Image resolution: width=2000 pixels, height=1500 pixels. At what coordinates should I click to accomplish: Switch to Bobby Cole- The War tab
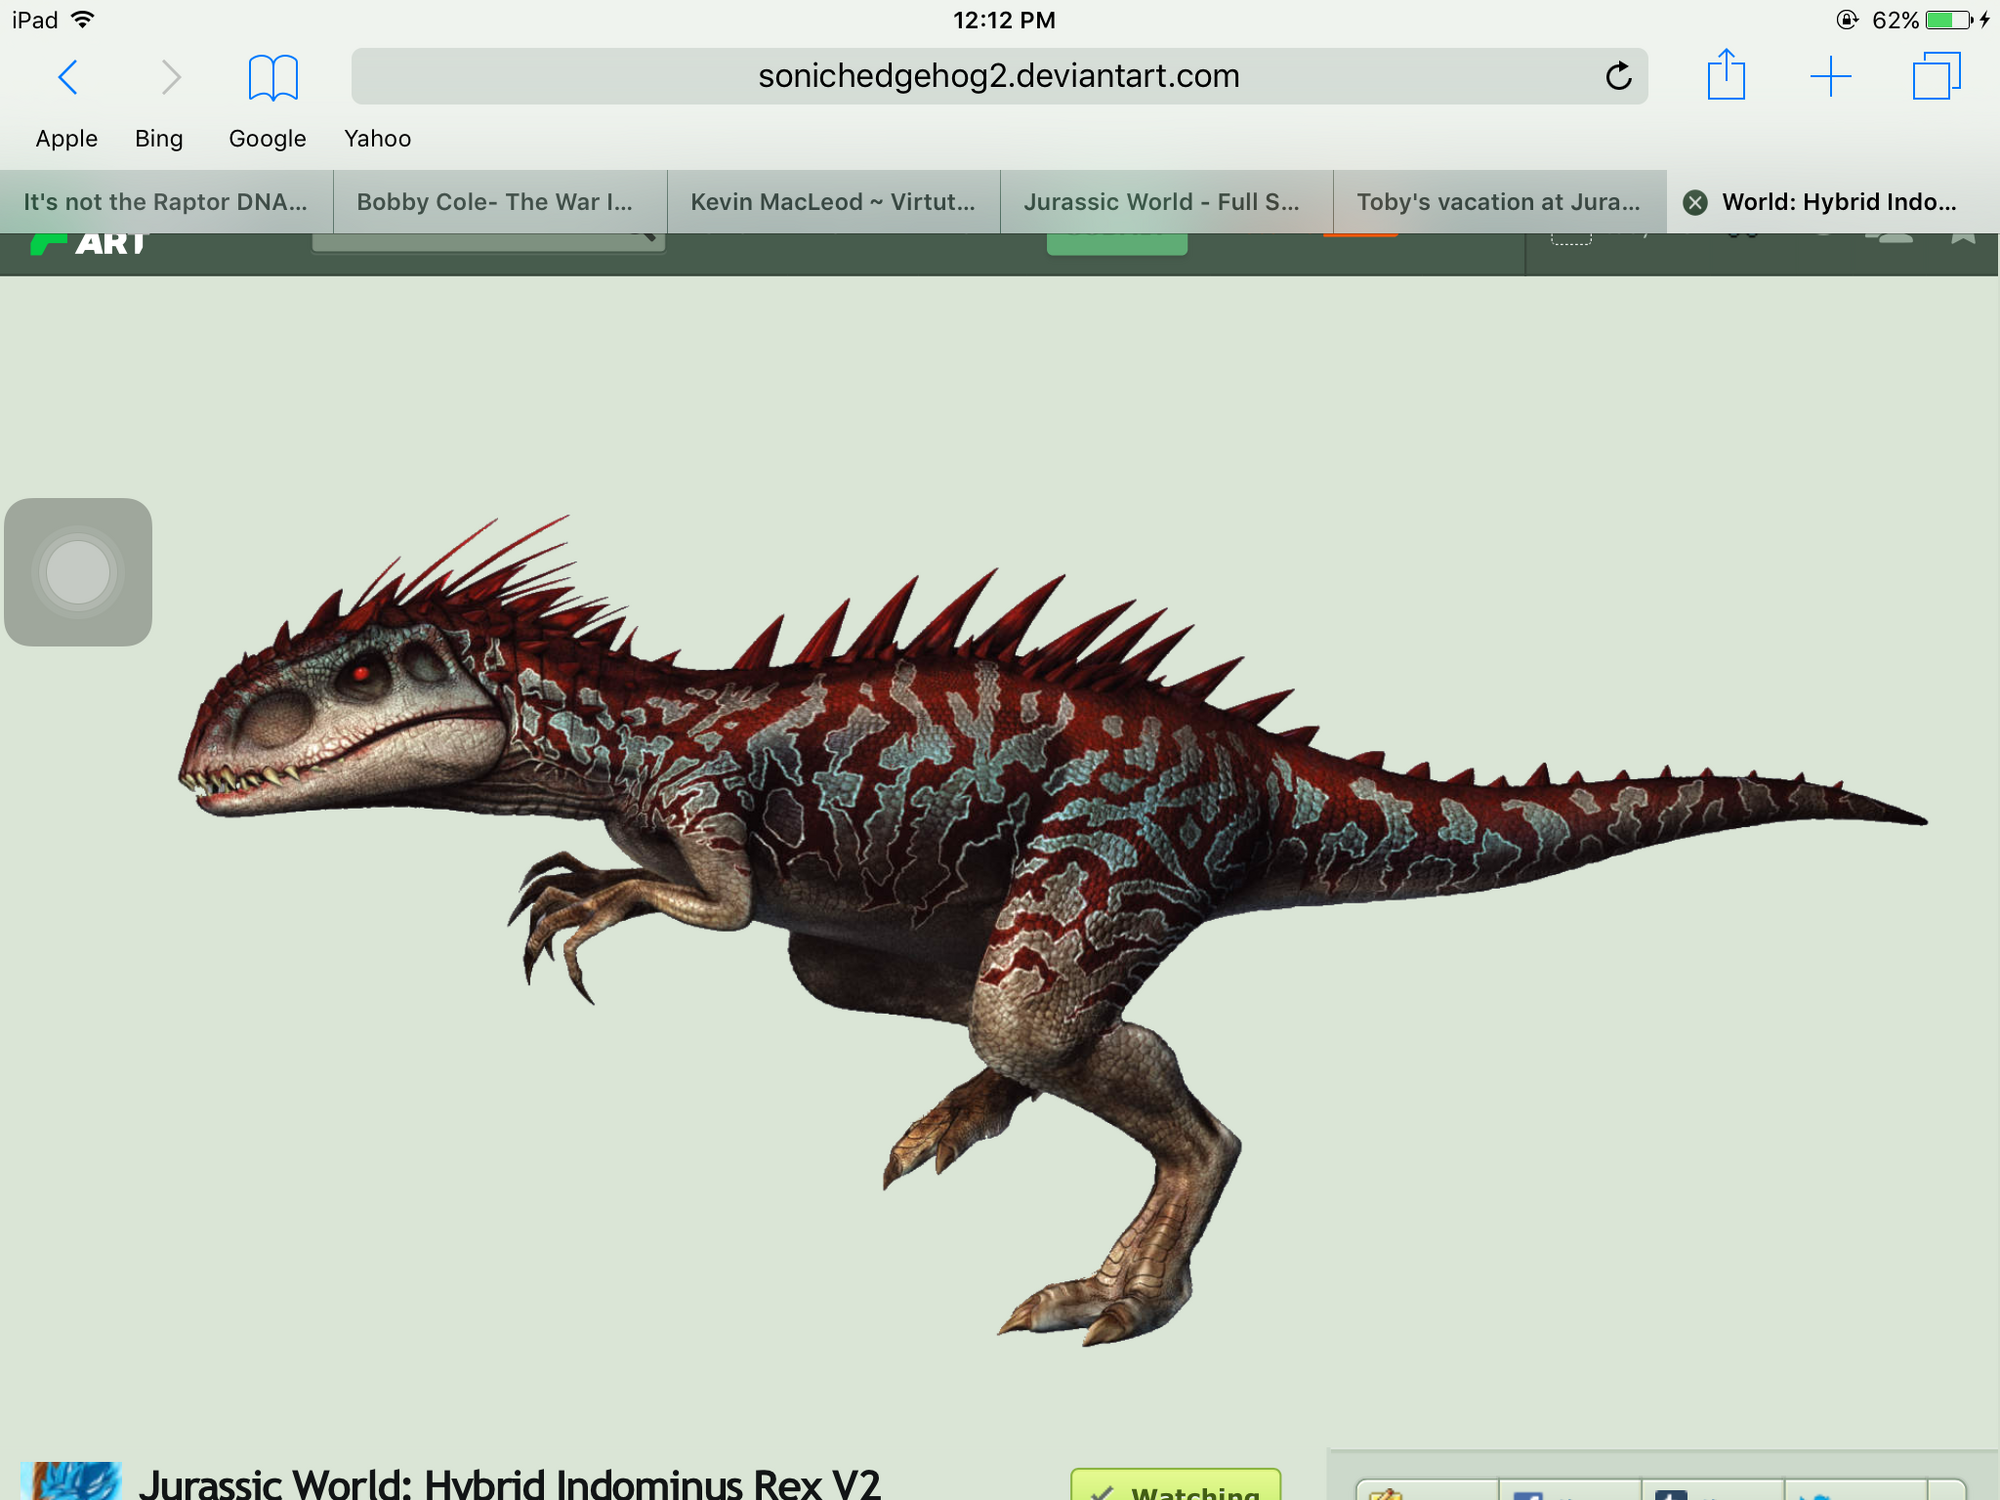click(x=495, y=202)
